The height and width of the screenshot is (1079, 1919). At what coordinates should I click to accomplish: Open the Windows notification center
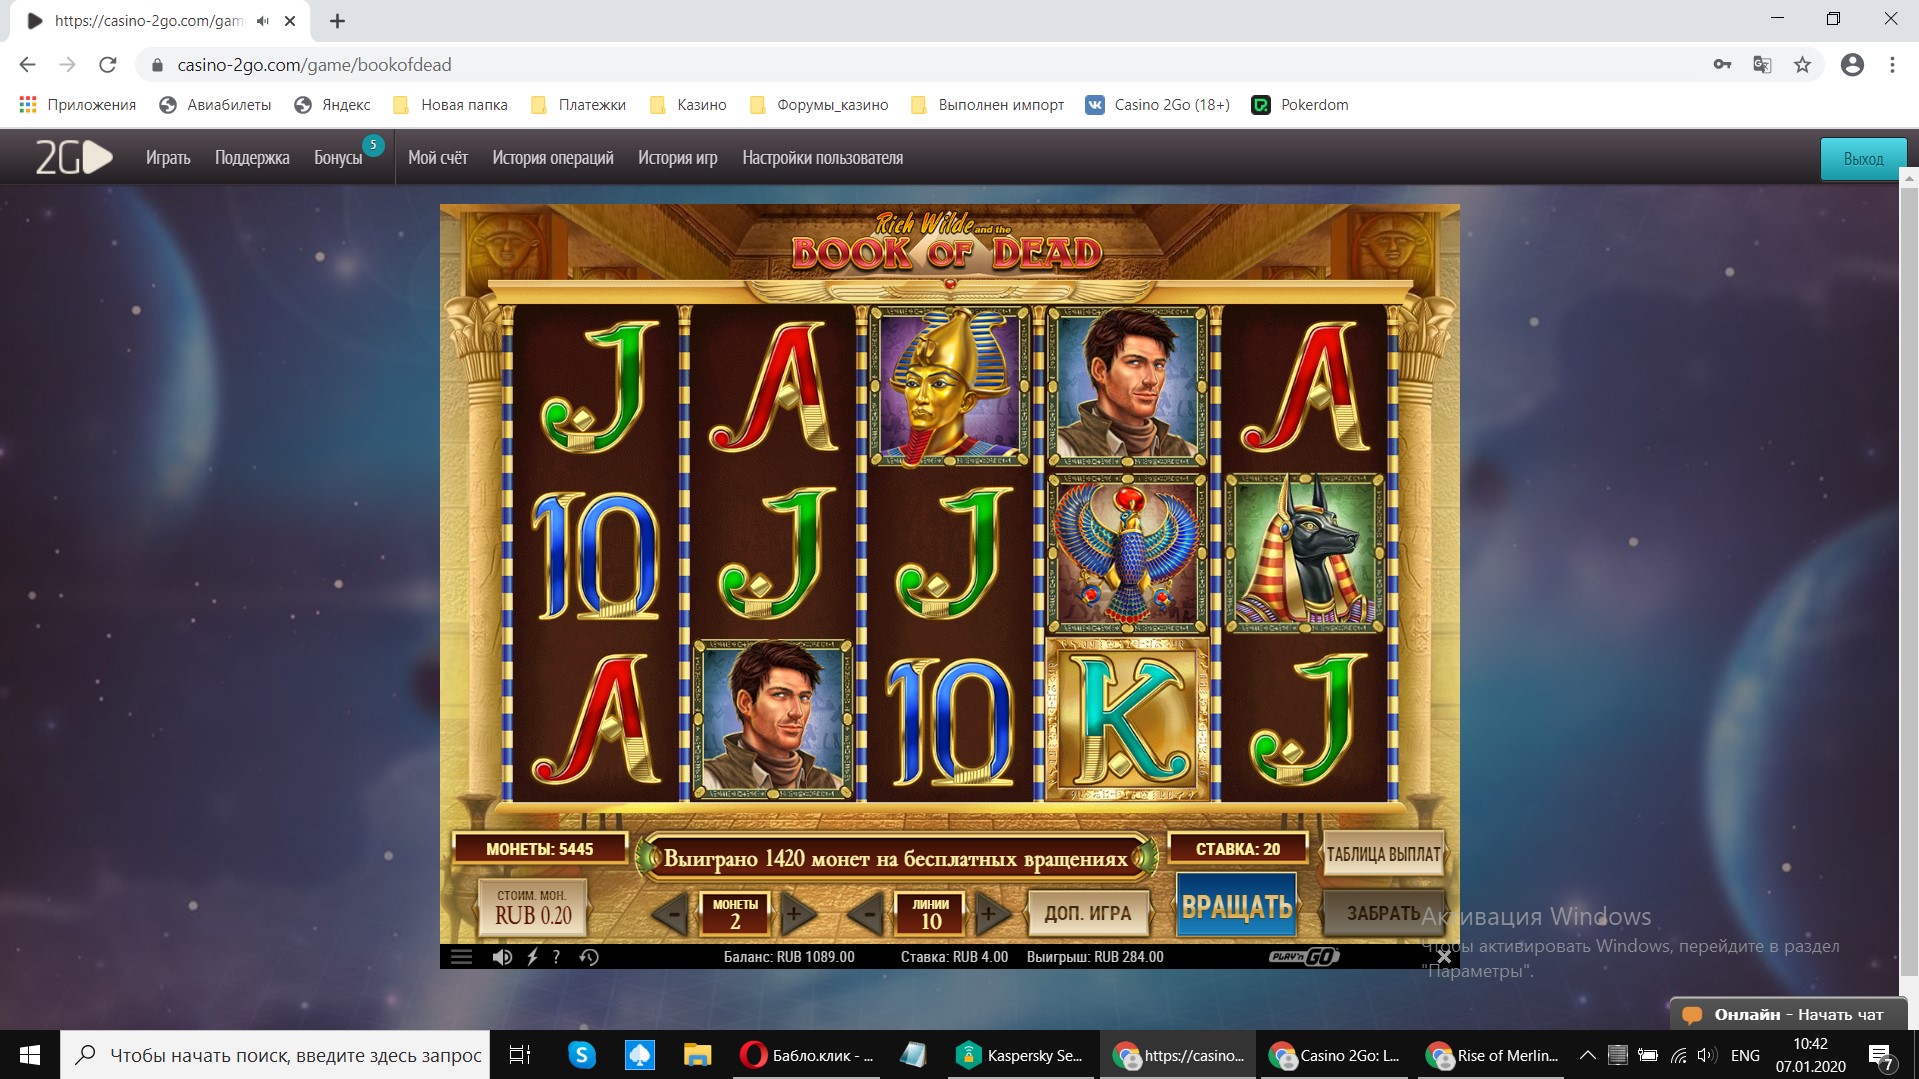click(1880, 1055)
